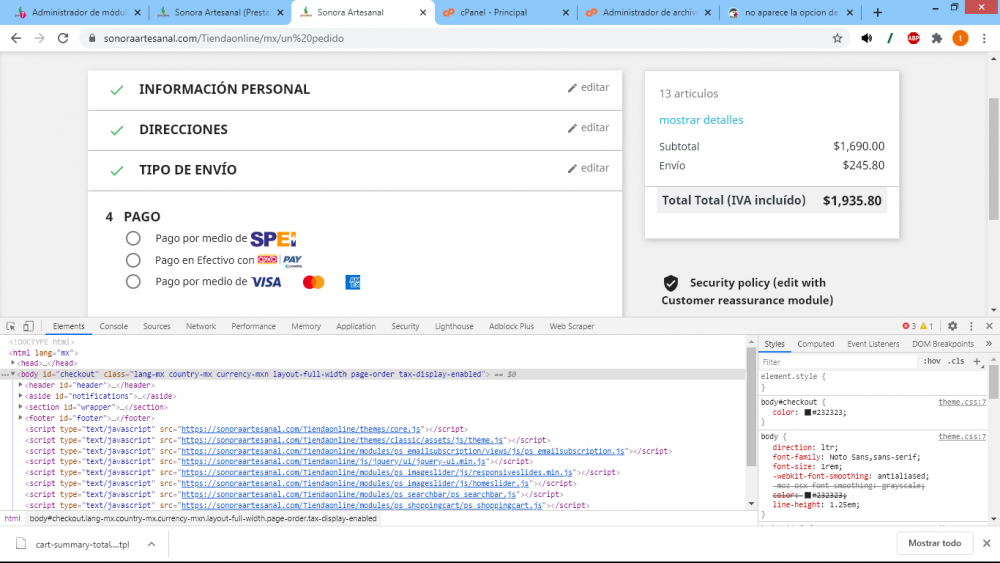The width and height of the screenshot is (1000, 563).
Task: Click the Mostrar todo downloads button
Action: coord(934,543)
